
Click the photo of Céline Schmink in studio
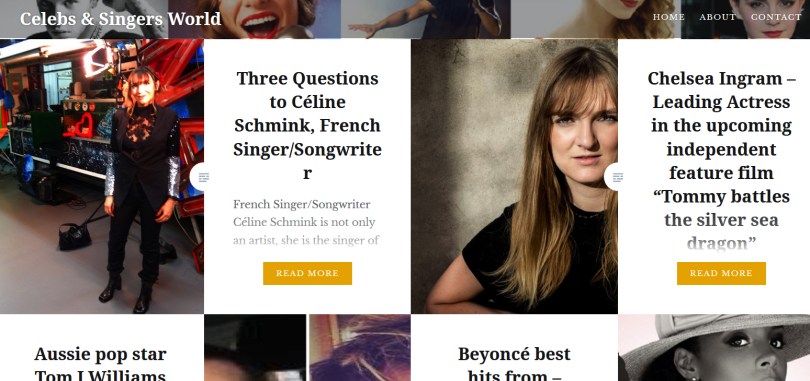(102, 177)
